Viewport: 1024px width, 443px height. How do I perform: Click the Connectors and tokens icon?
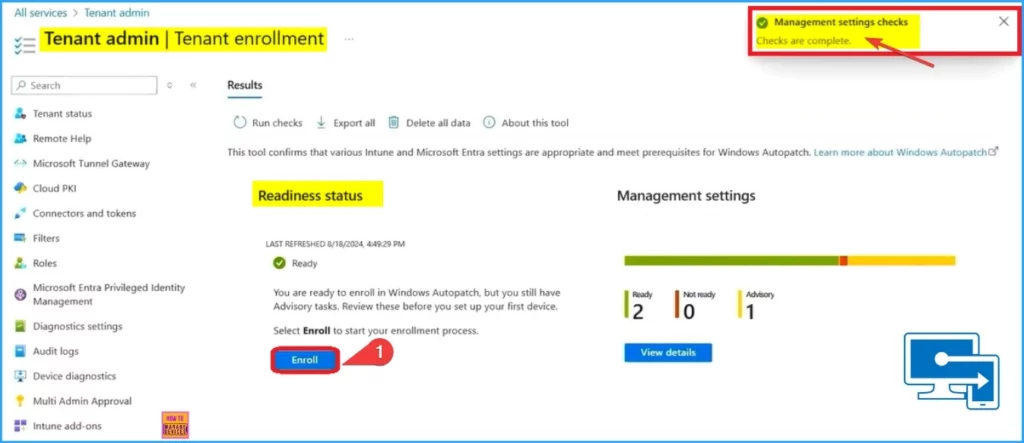[20, 213]
